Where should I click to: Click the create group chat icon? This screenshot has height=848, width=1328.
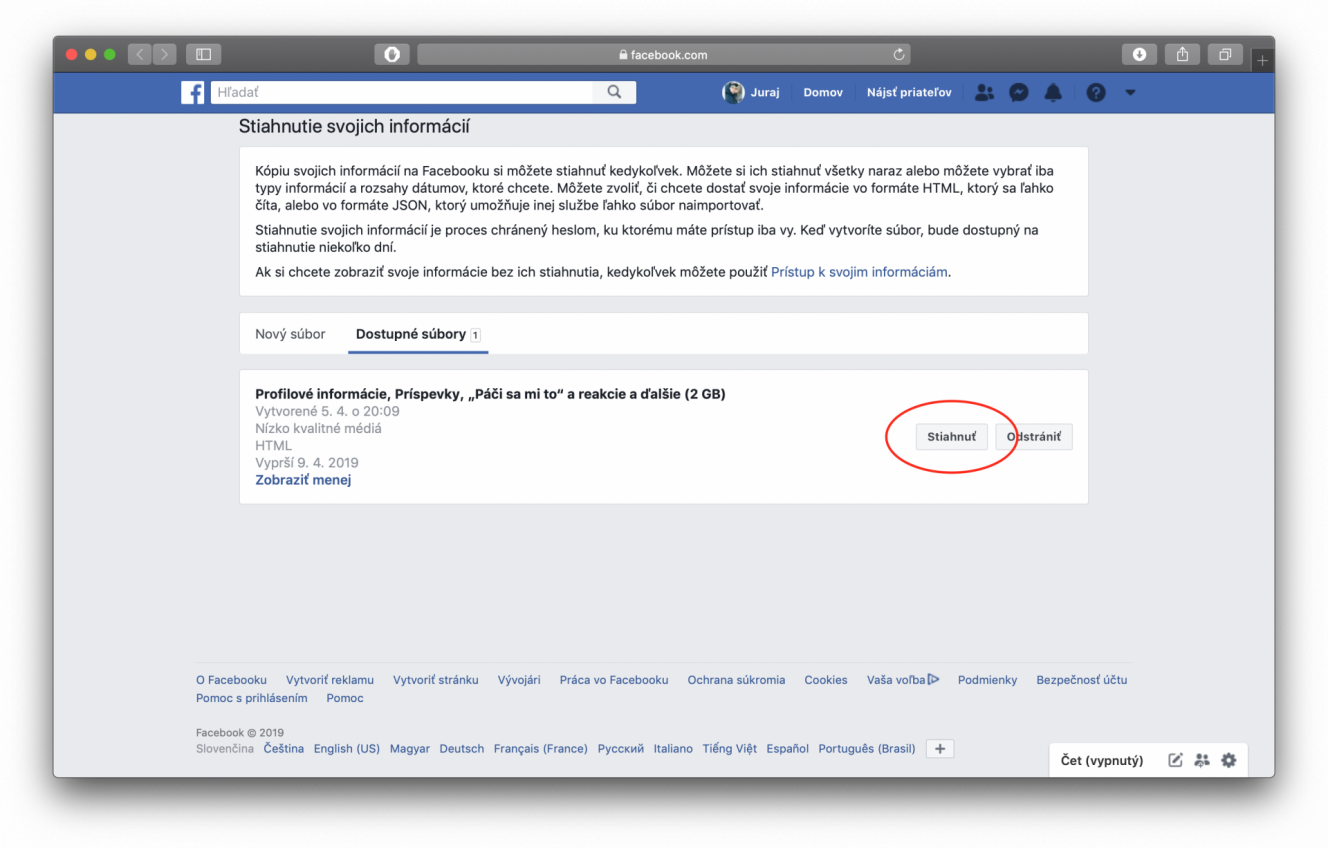1202,761
